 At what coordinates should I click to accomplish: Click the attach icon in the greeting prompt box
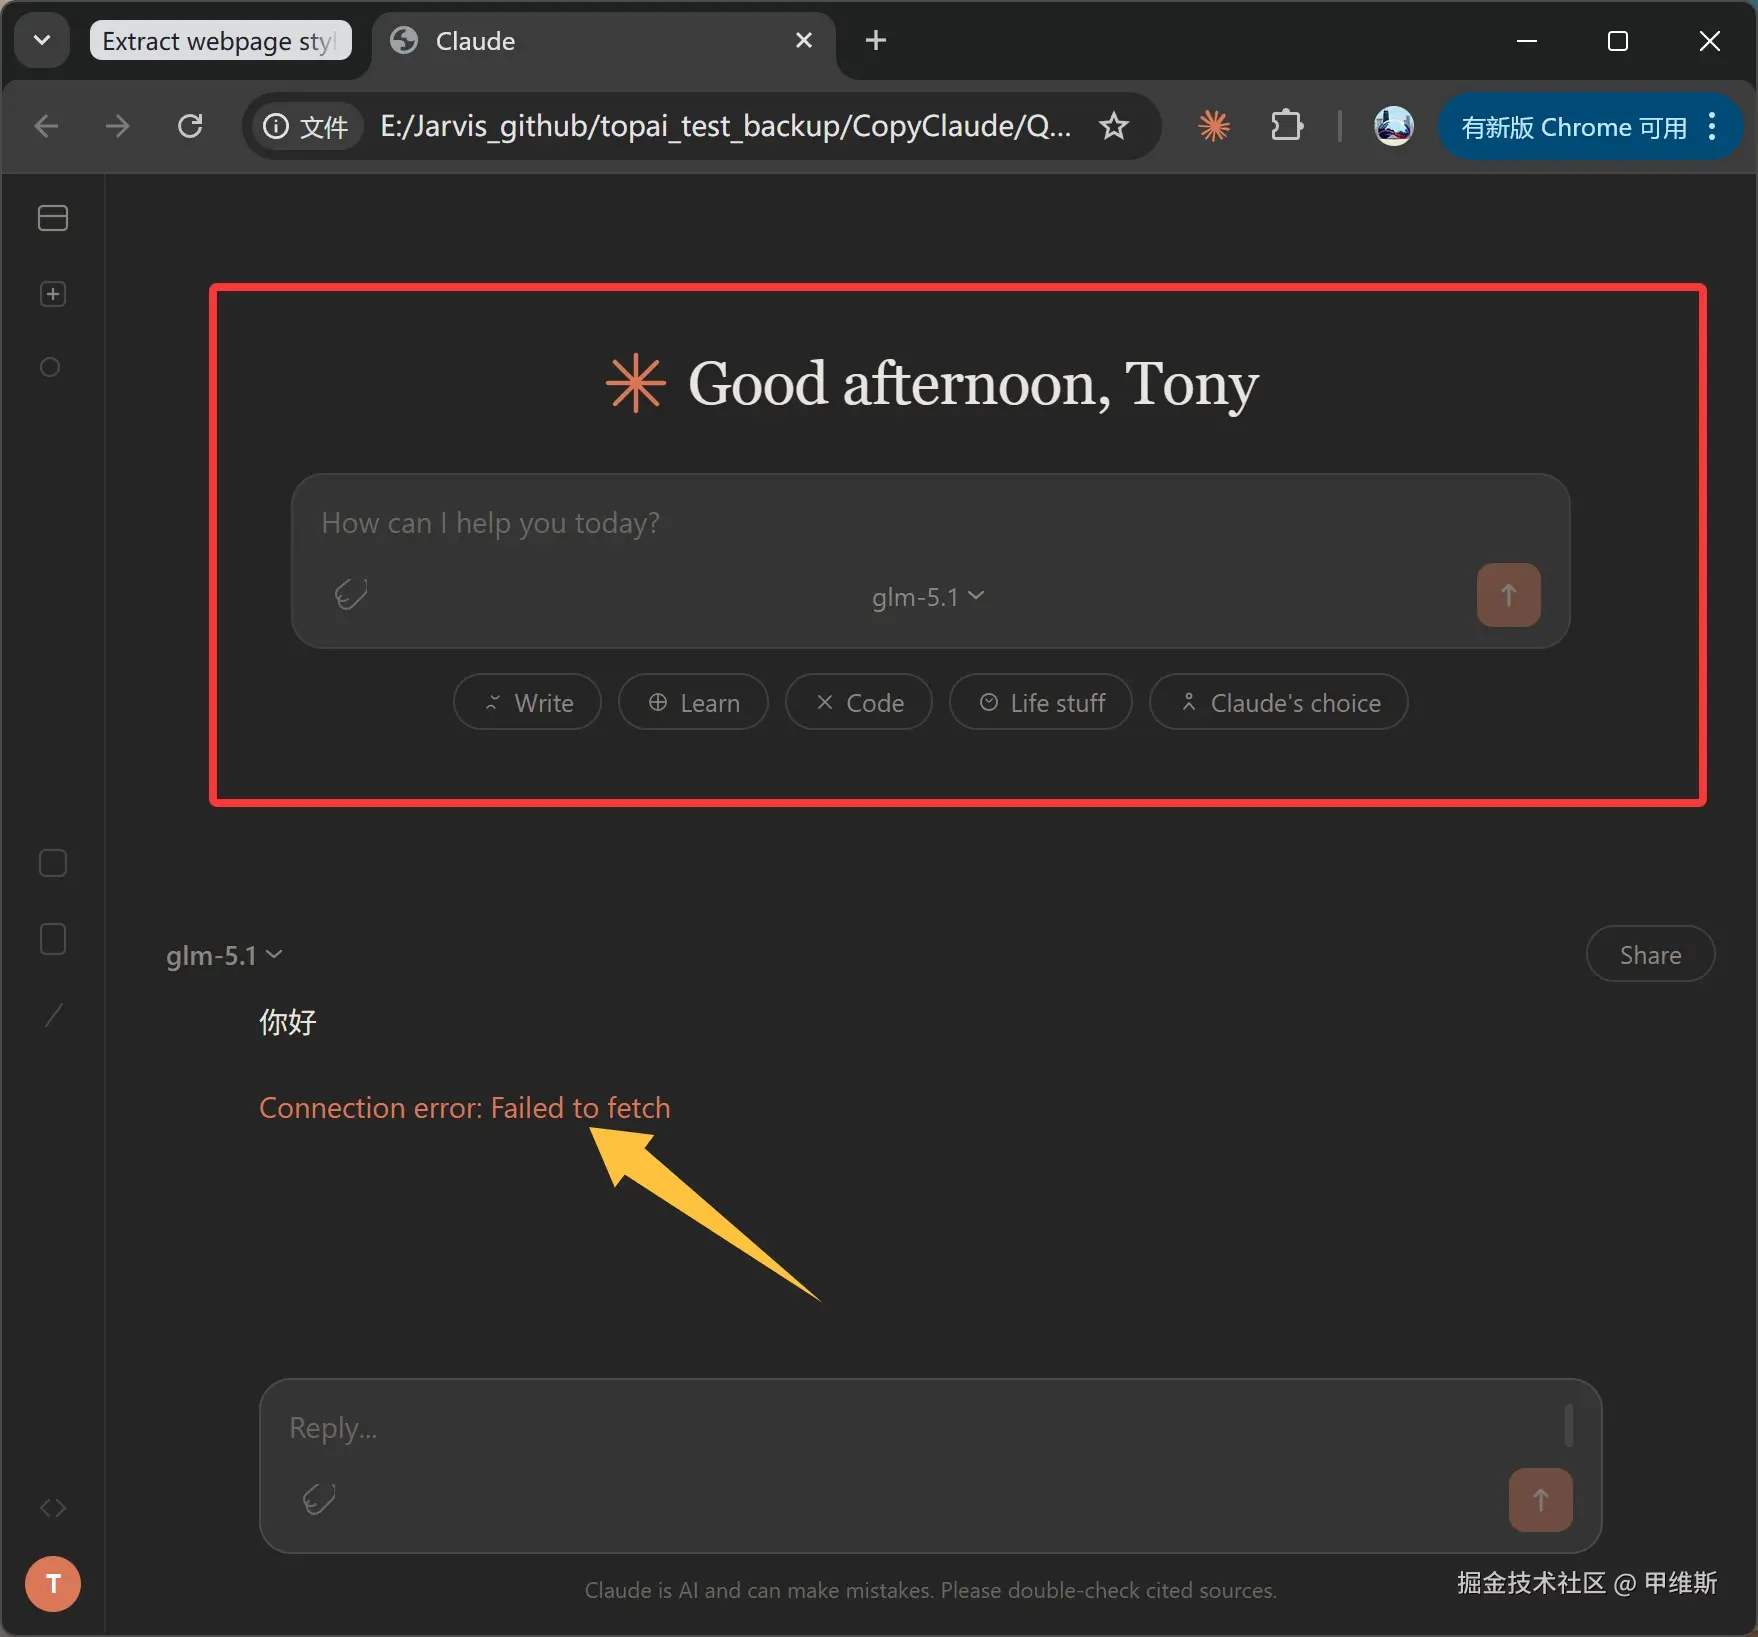351,594
